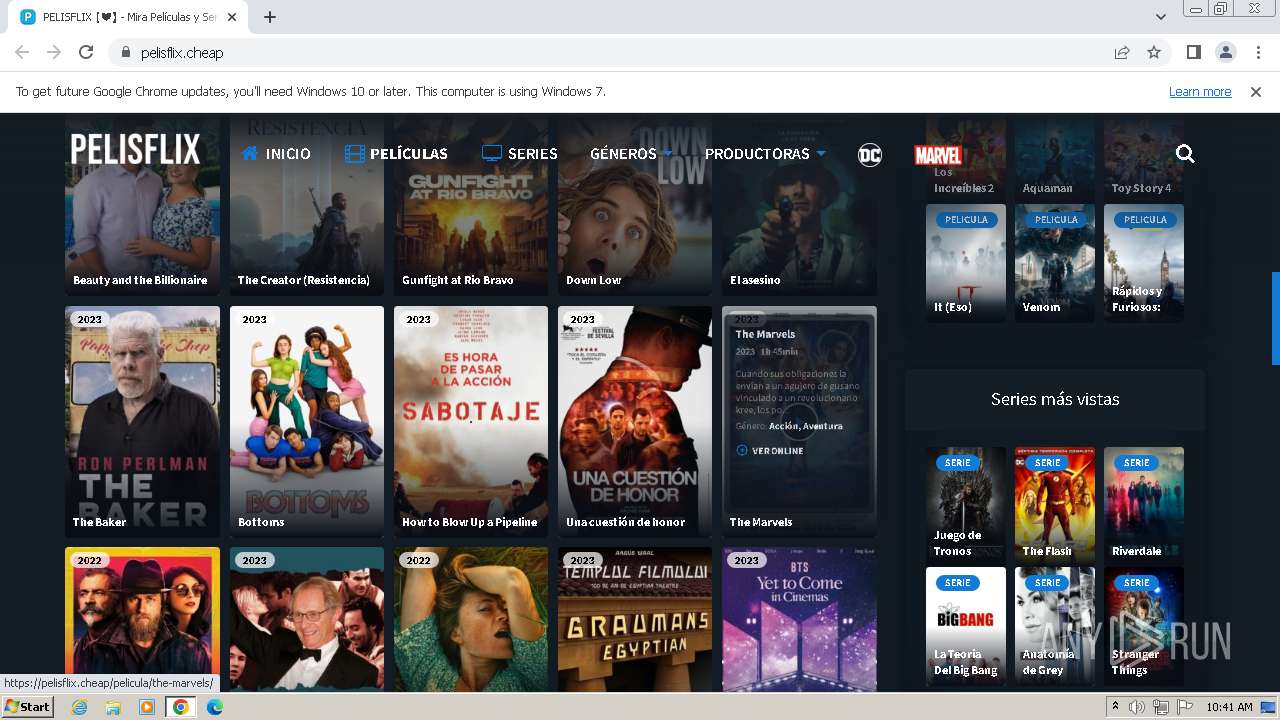Open the SERIES section
Screen dimensions: 1280x720
click(520, 154)
